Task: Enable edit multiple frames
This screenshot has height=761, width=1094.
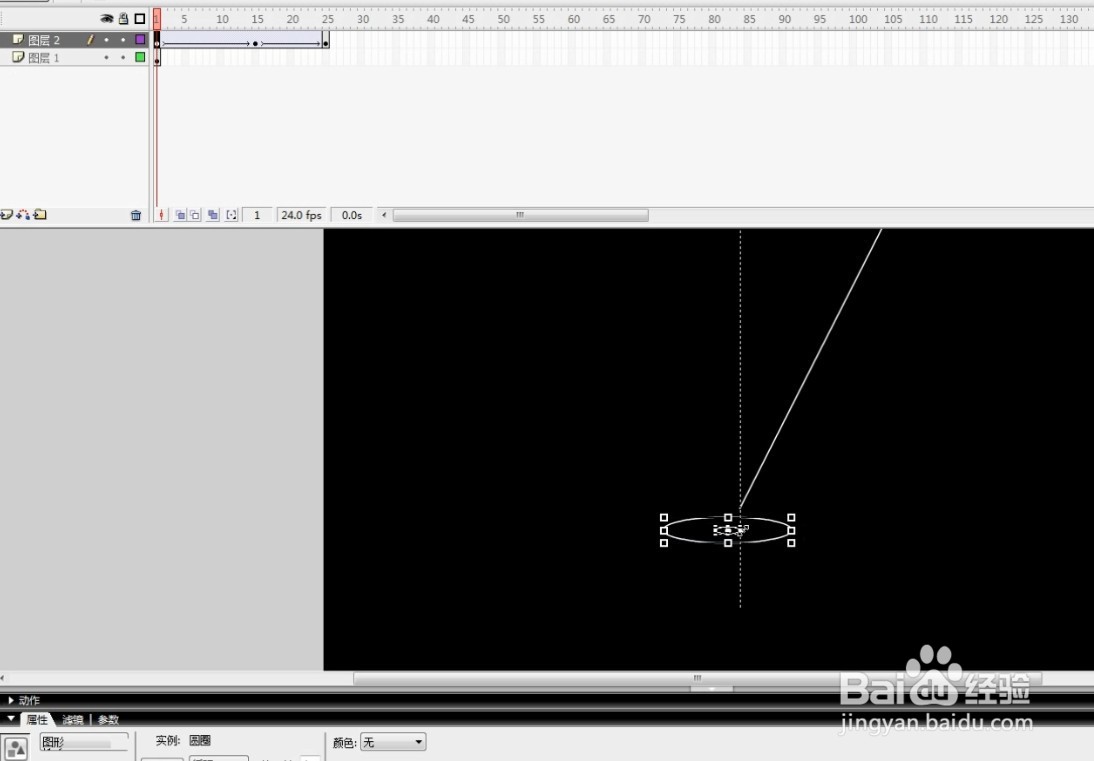Action: (213, 216)
